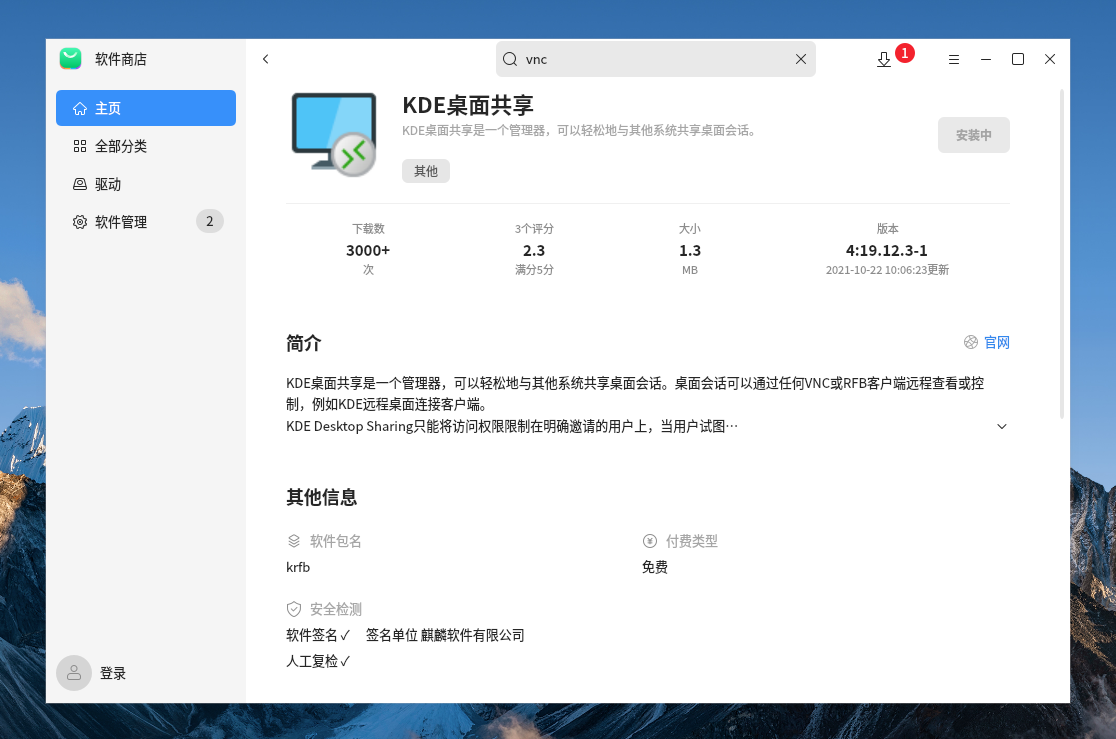Click the KDE桌面共享 title heading
The width and height of the screenshot is (1116, 739).
click(x=468, y=105)
